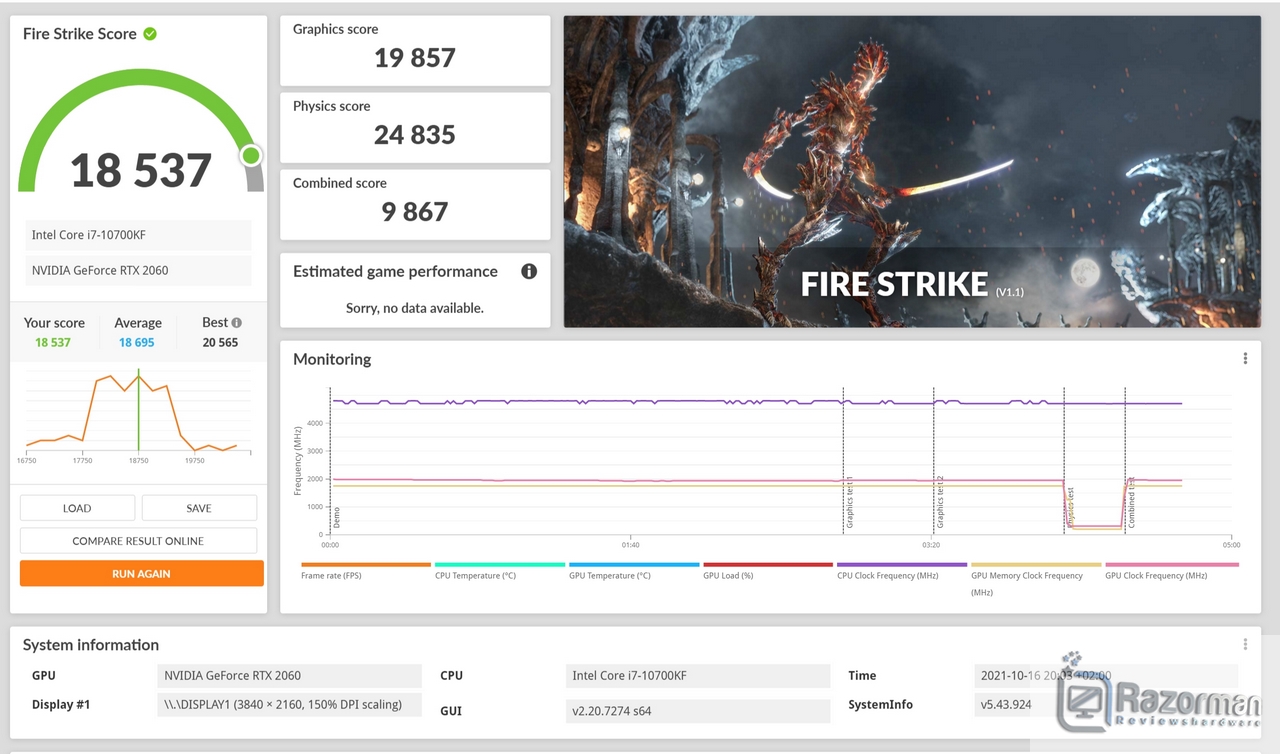Click the Combined score value 9 867
The height and width of the screenshot is (754, 1280).
coord(415,212)
